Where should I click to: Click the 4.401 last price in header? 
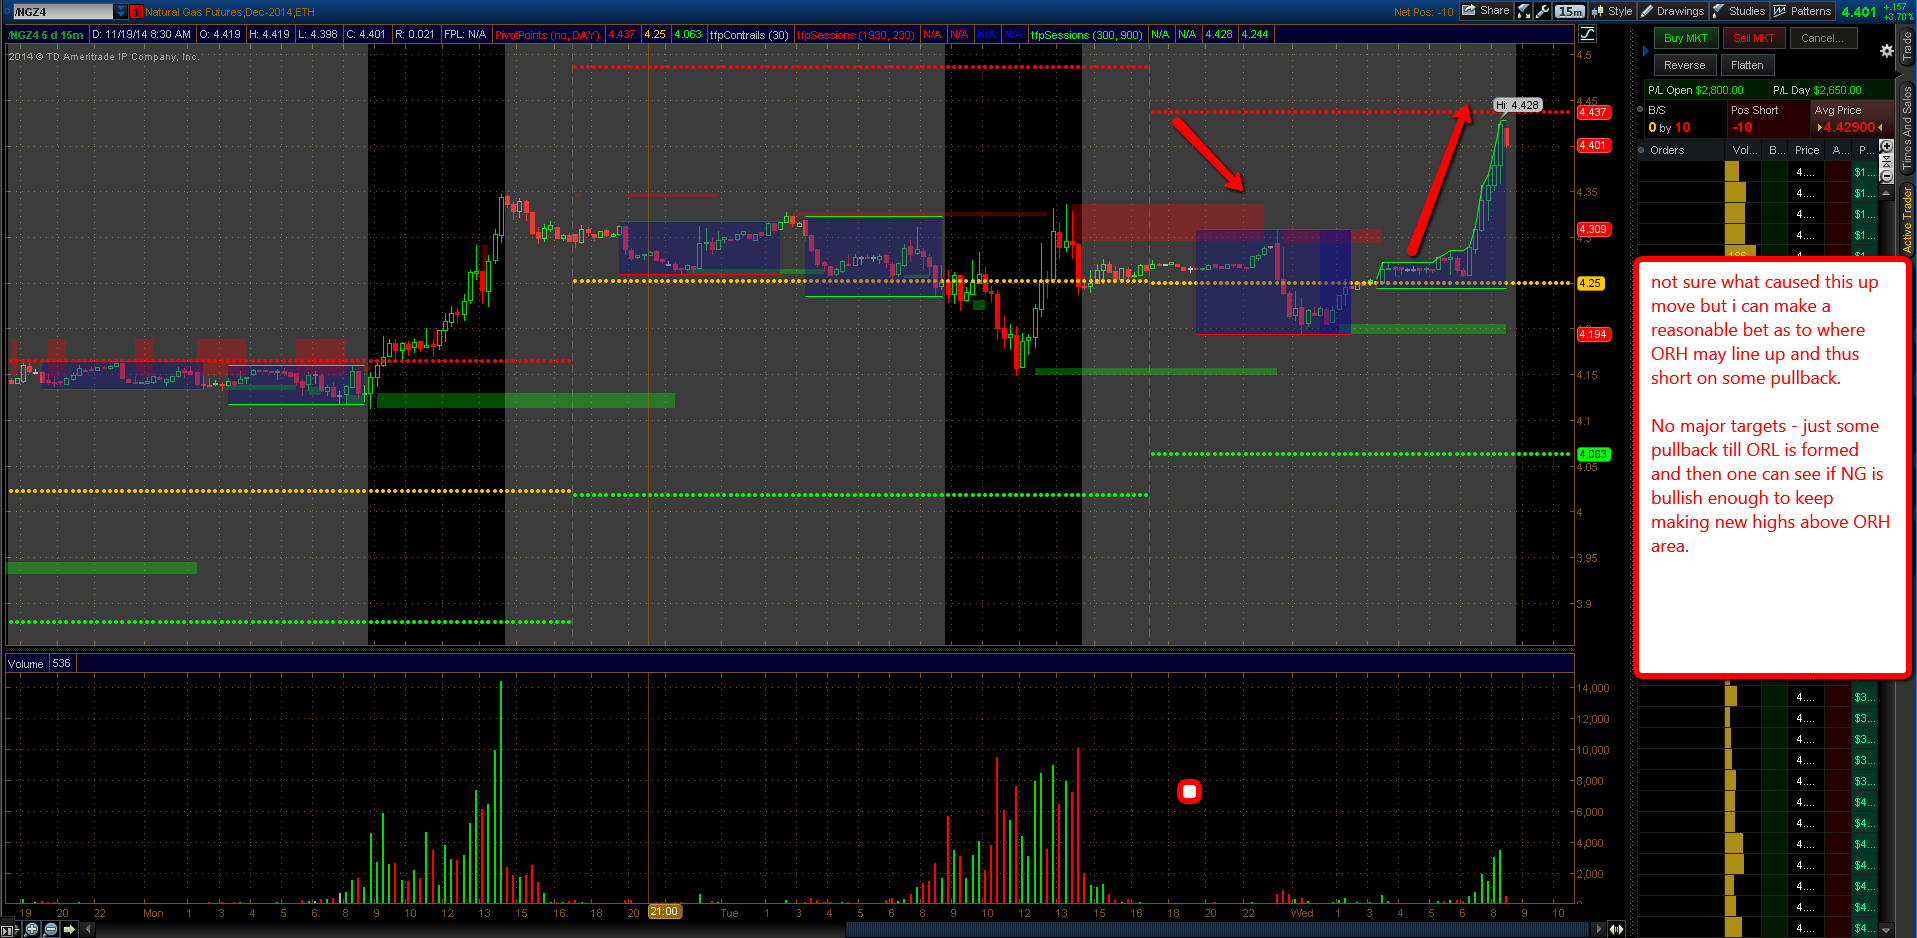1858,12
